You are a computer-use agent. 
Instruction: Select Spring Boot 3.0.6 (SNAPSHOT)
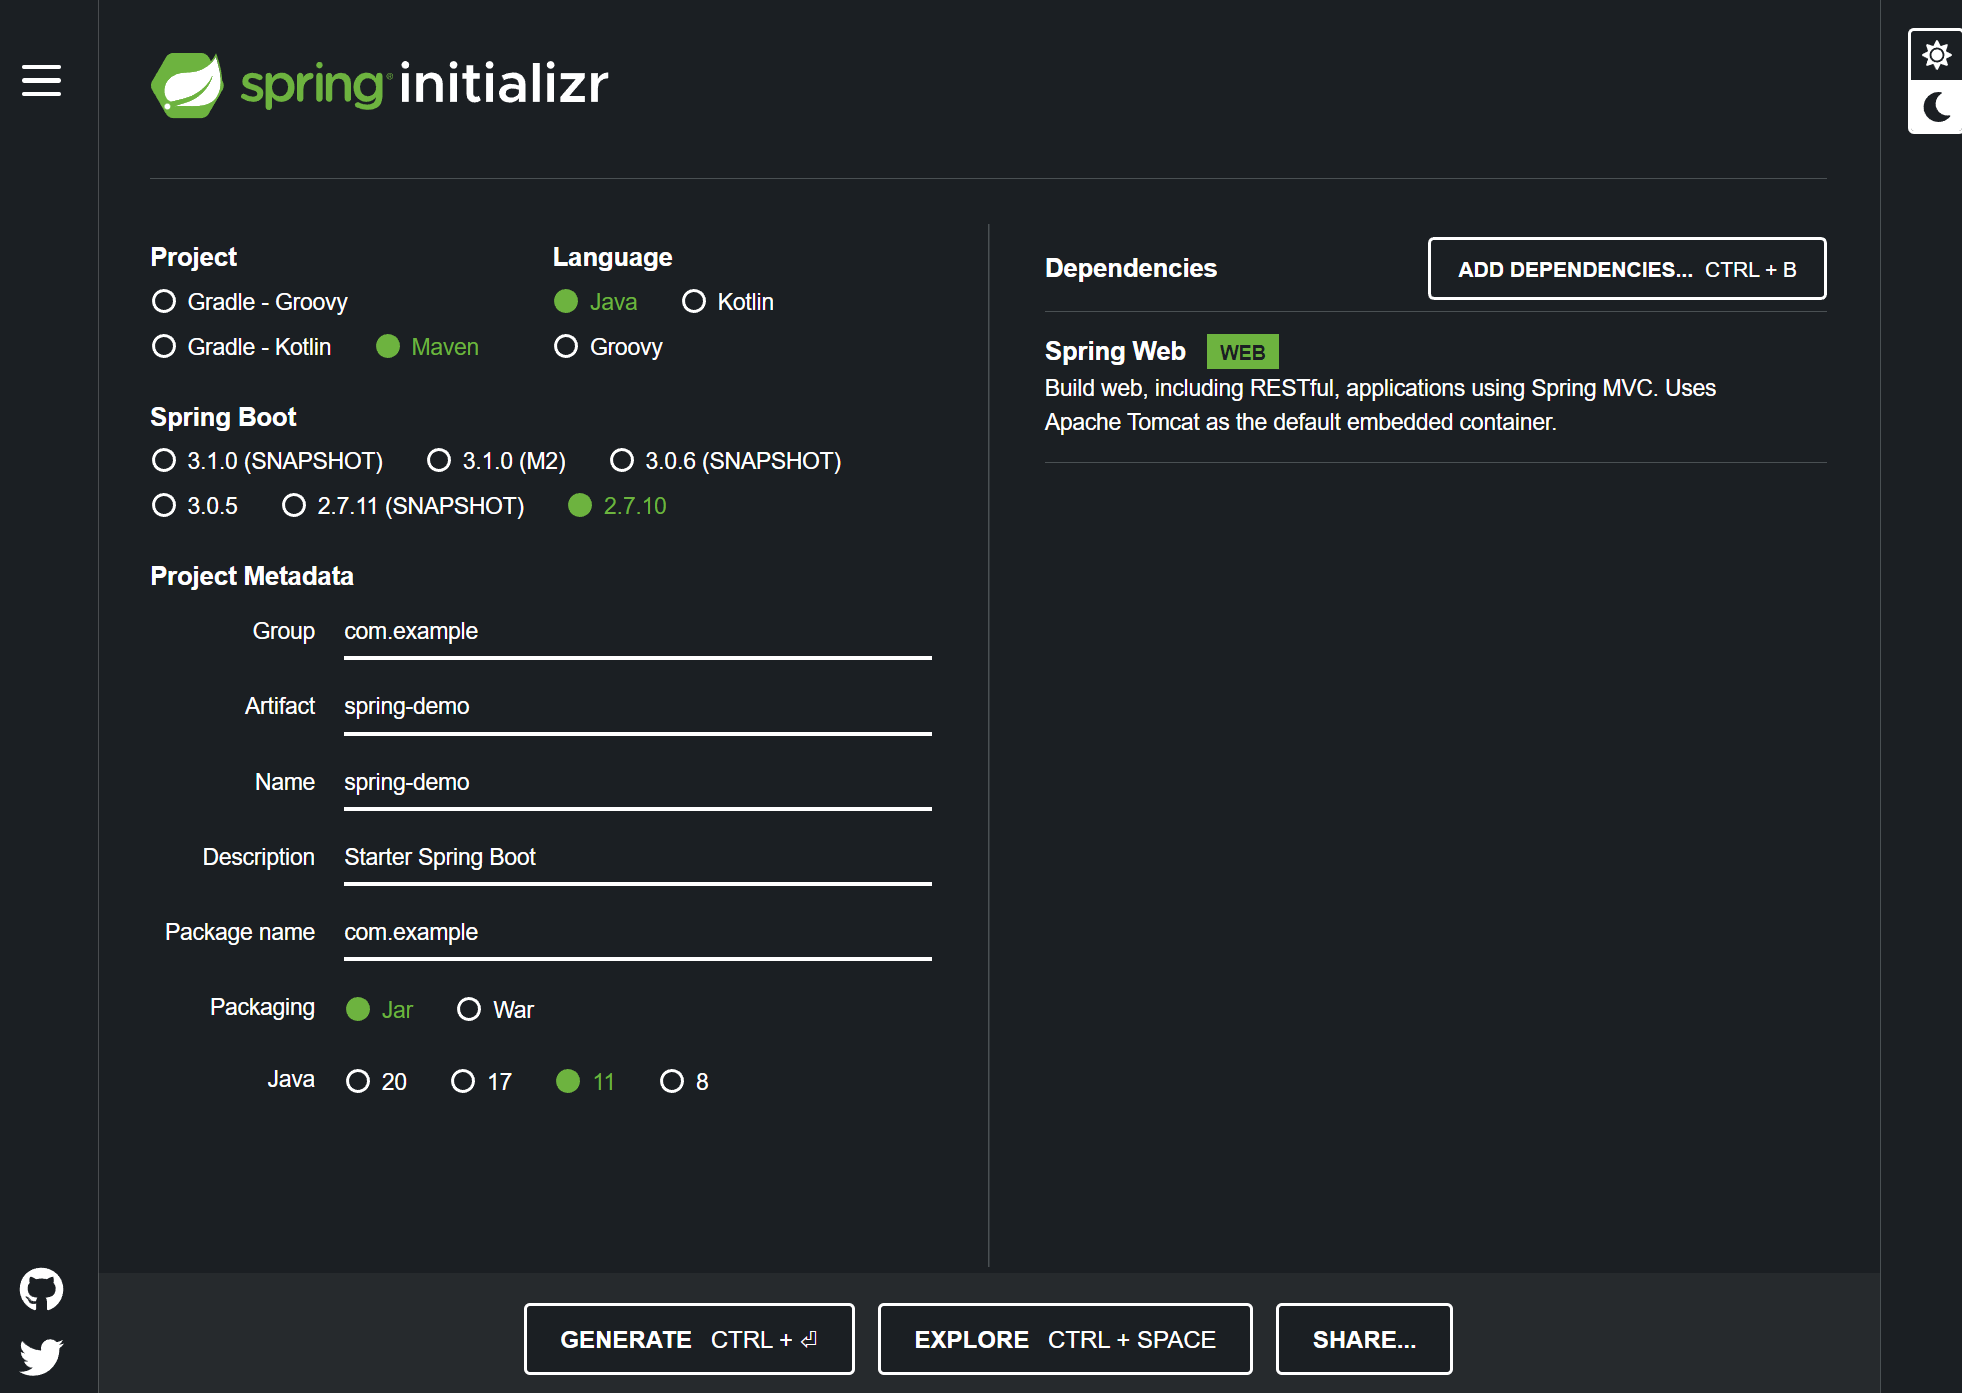coord(725,461)
